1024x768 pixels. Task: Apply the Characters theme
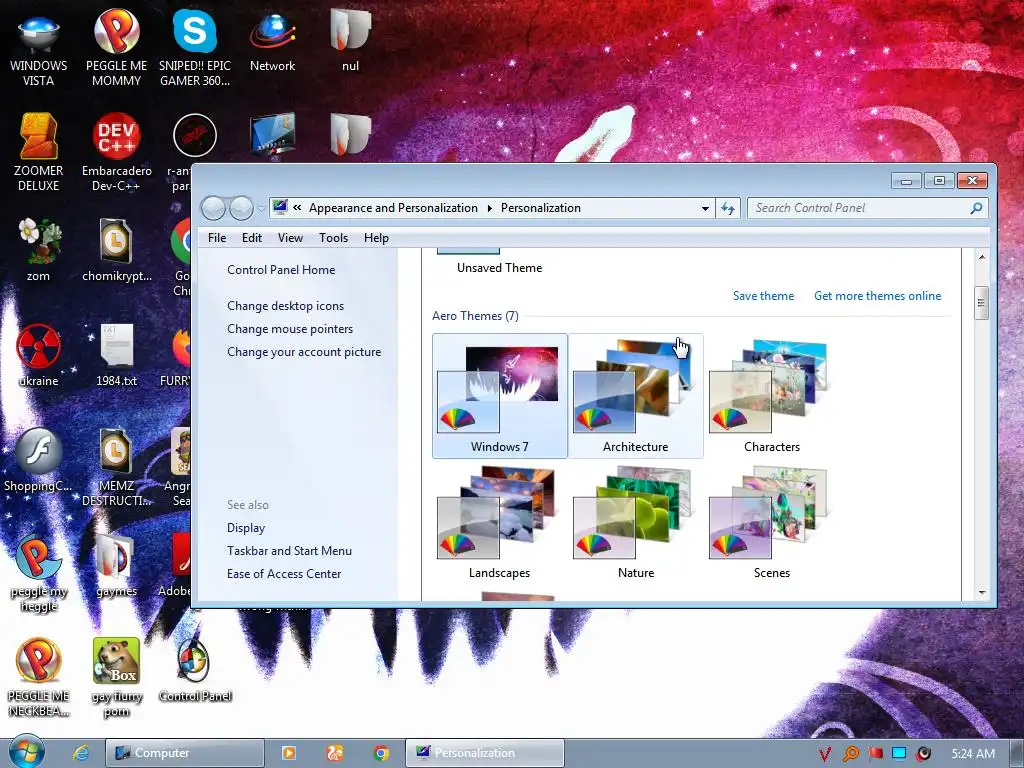coord(771,396)
